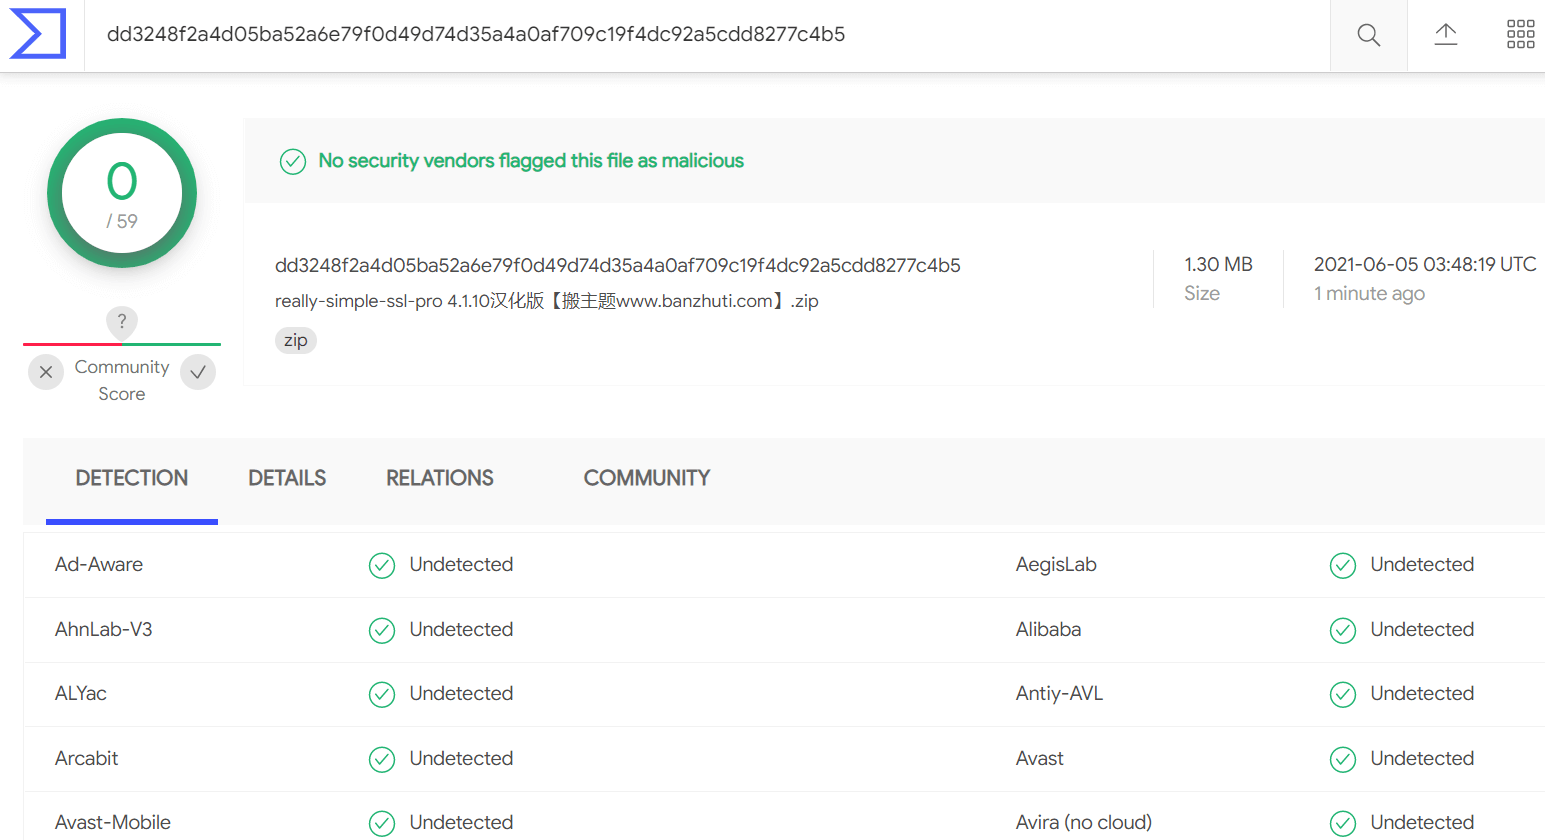
Task: Click the green check icon beside Ad-Aware
Action: tap(382, 565)
